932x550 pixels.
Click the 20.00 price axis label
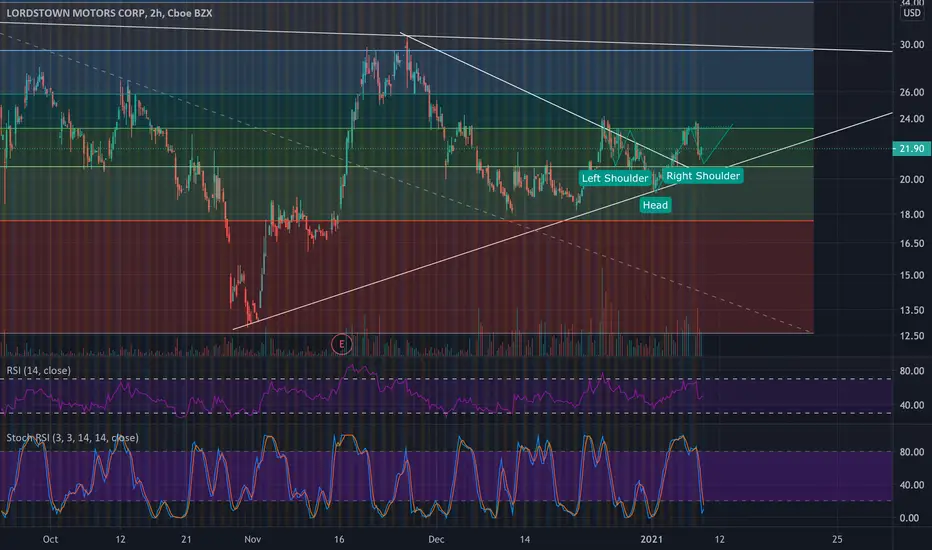point(912,179)
